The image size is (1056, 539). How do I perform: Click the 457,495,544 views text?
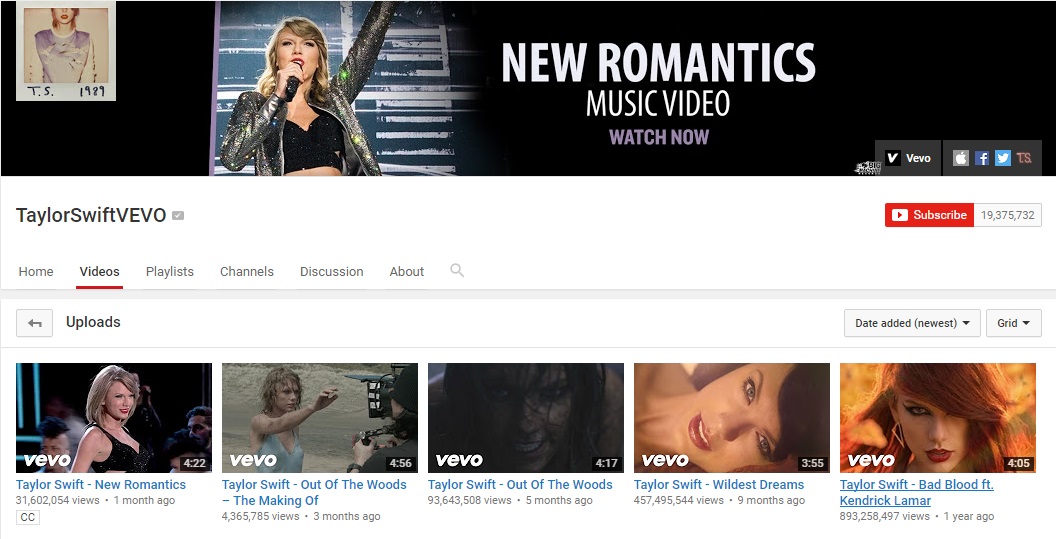[679, 501]
